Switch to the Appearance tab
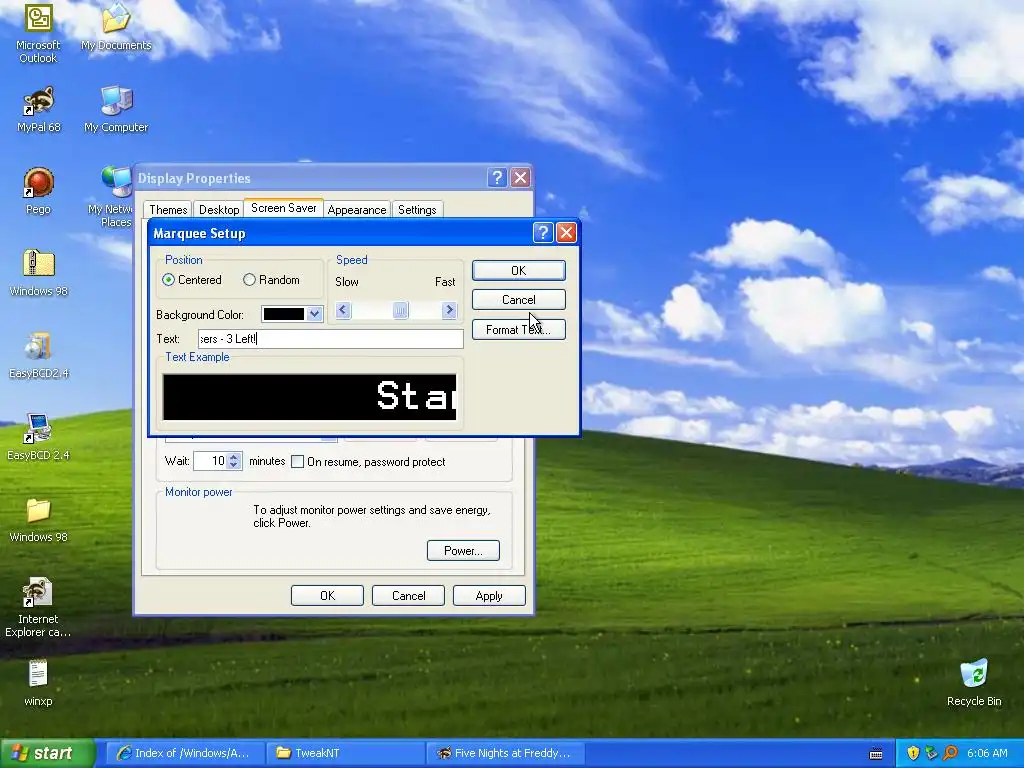Image resolution: width=1024 pixels, height=768 pixels. tap(357, 210)
